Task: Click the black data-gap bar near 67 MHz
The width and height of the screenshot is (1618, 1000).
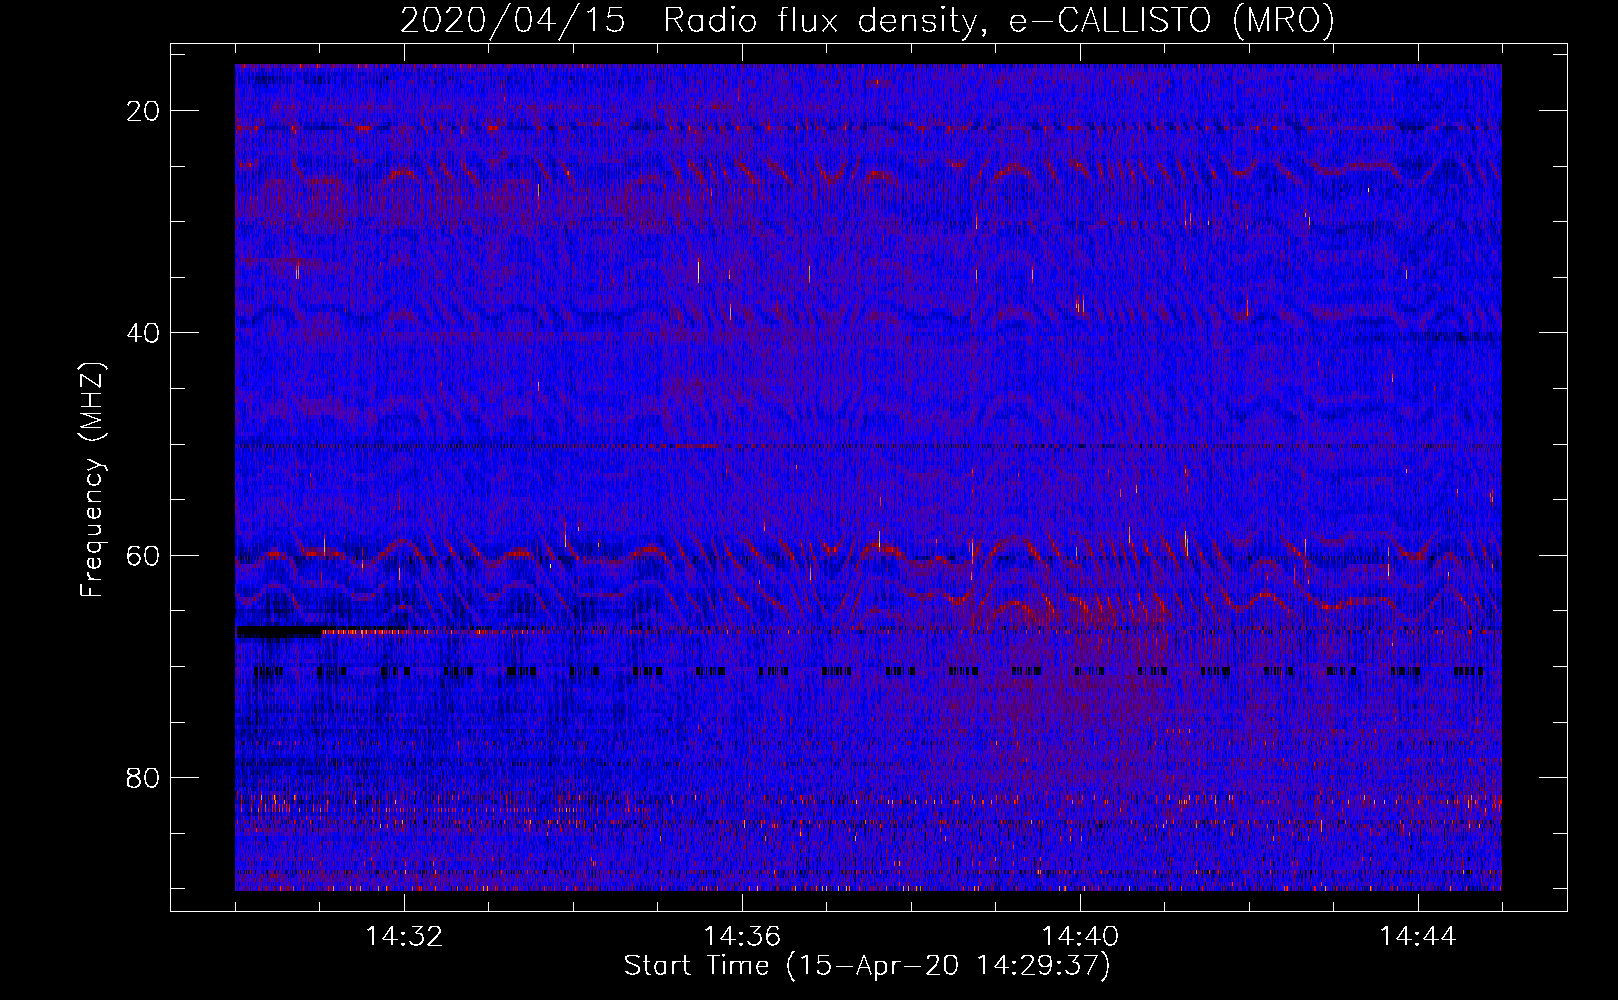Action: 280,631
